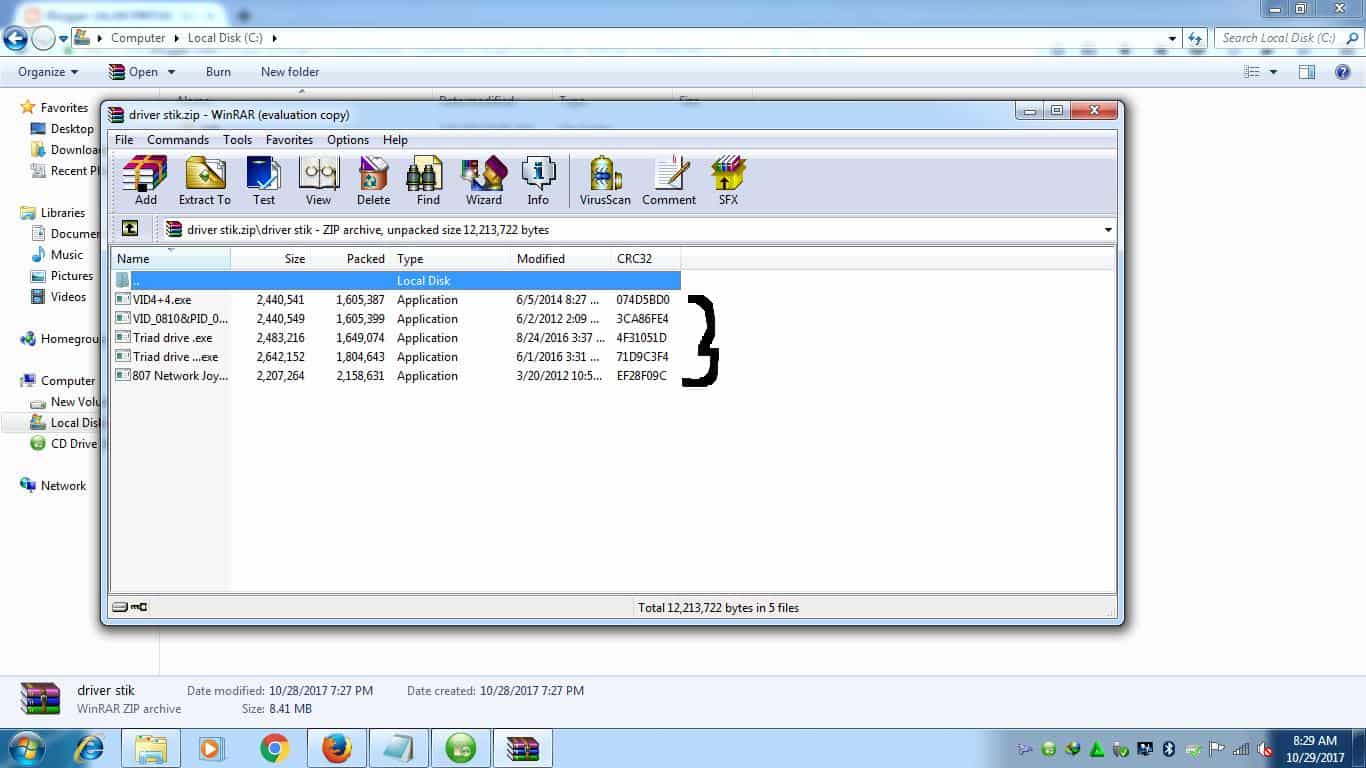1366x768 pixels.
Task: Open the Explorer address history dropdown
Action: point(1173,38)
